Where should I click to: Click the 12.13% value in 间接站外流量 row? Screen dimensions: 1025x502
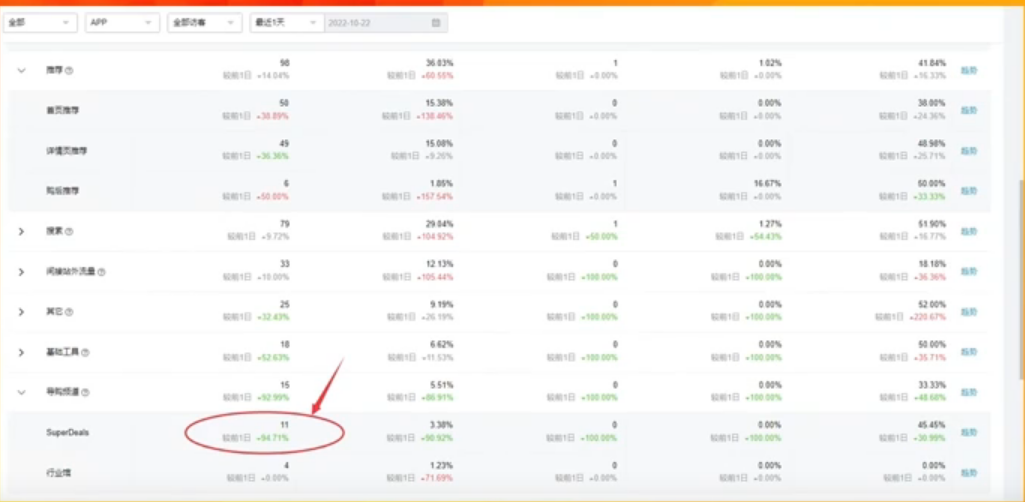439,264
